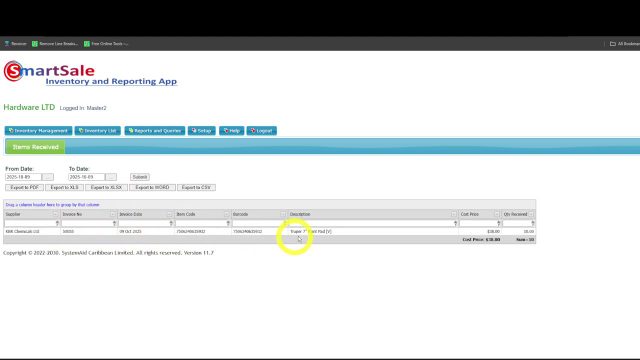The width and height of the screenshot is (640, 360).
Task: Open the Inventory List menu
Action: click(x=98, y=131)
